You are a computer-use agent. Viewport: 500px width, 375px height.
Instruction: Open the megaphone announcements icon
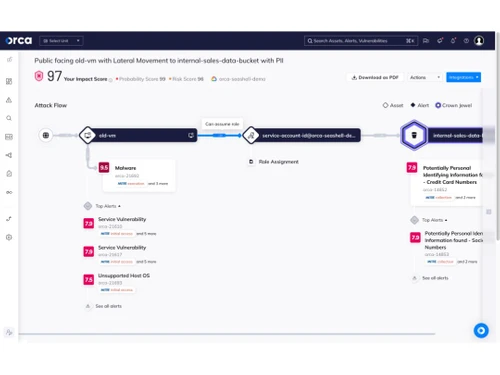pyautogui.click(x=440, y=41)
